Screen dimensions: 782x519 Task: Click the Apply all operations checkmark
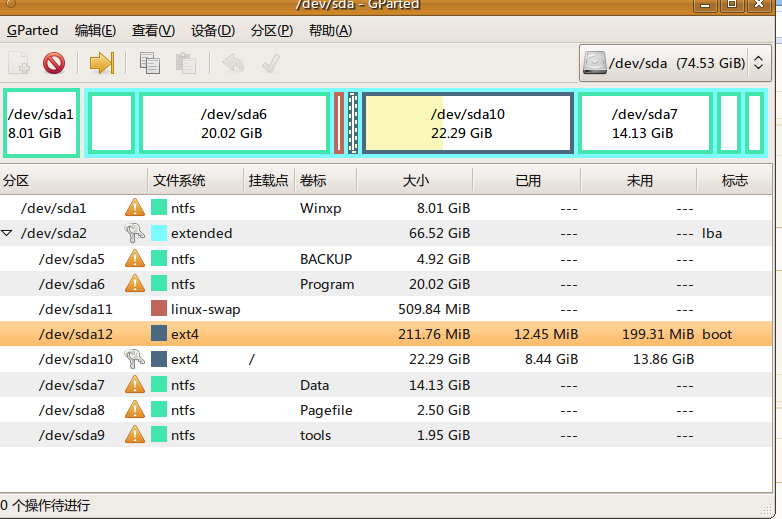point(271,63)
